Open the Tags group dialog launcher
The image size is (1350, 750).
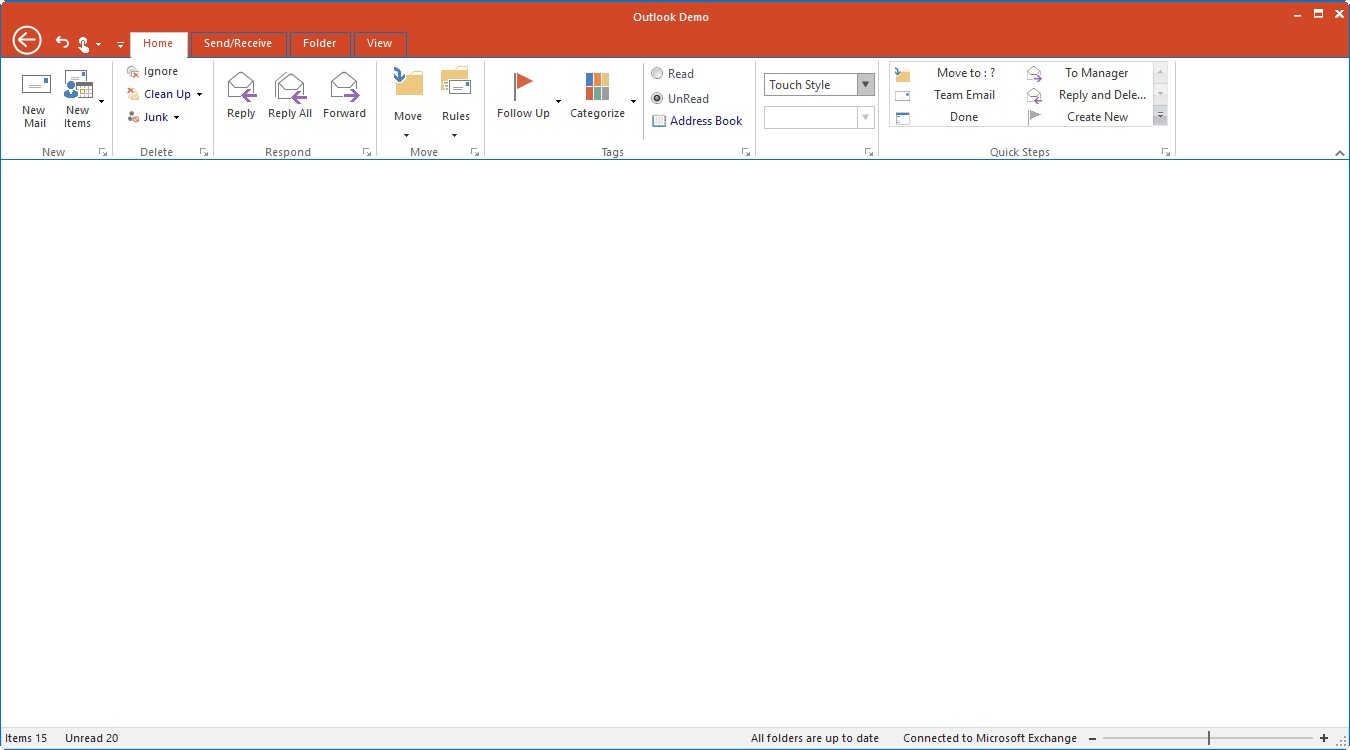pos(745,152)
